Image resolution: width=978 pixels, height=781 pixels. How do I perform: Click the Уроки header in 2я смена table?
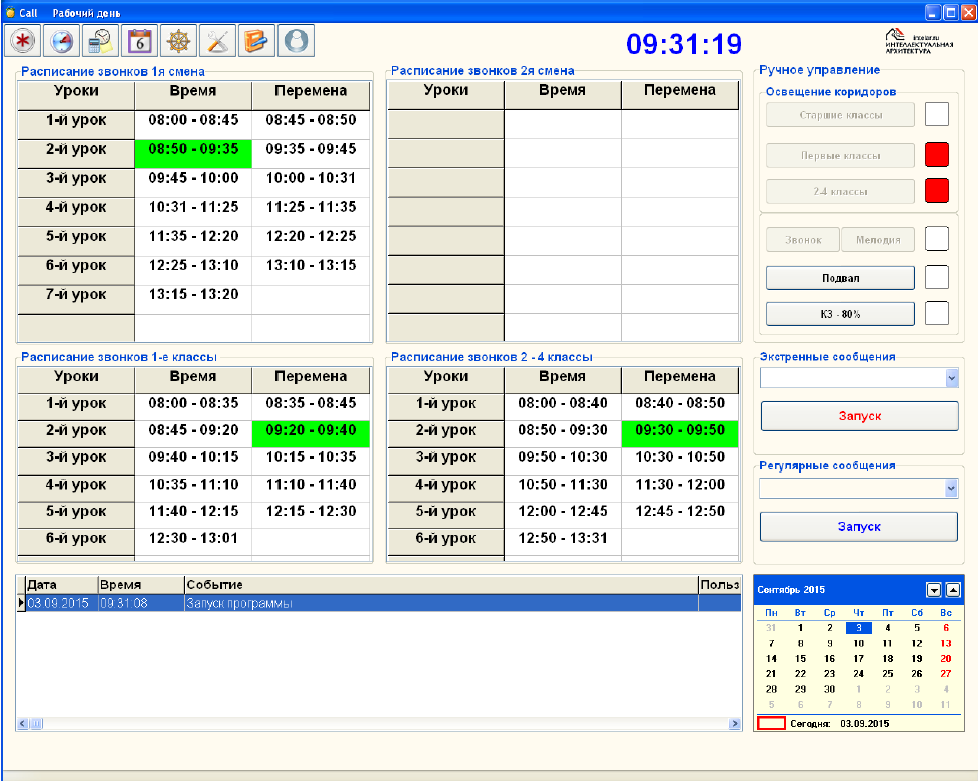tap(446, 95)
